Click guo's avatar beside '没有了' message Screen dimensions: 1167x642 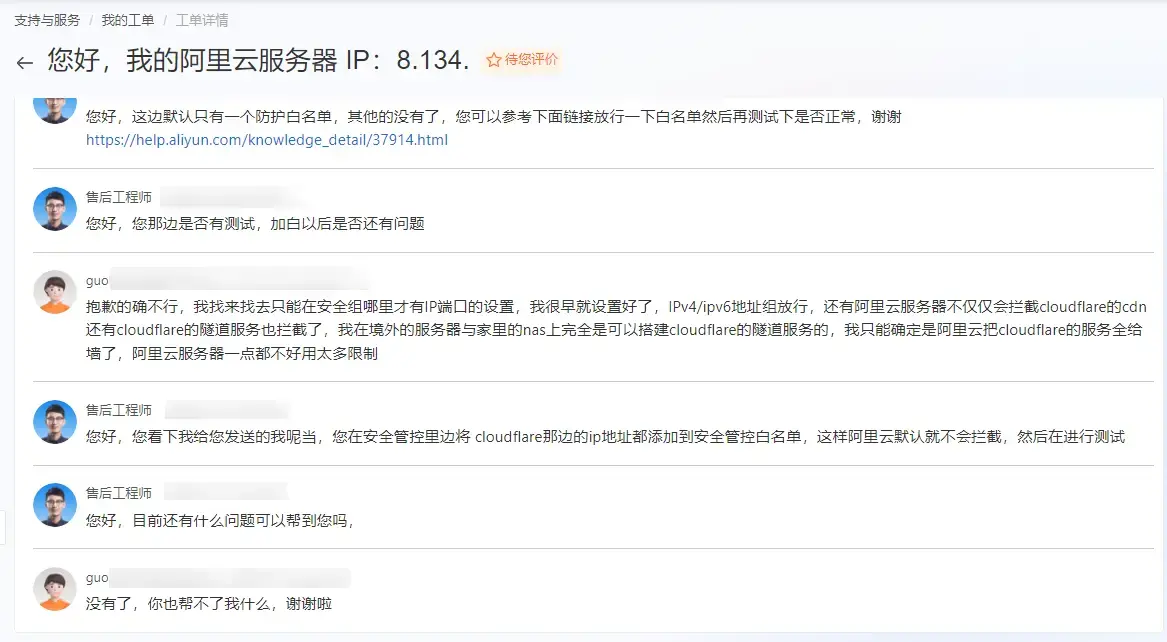(x=54, y=589)
